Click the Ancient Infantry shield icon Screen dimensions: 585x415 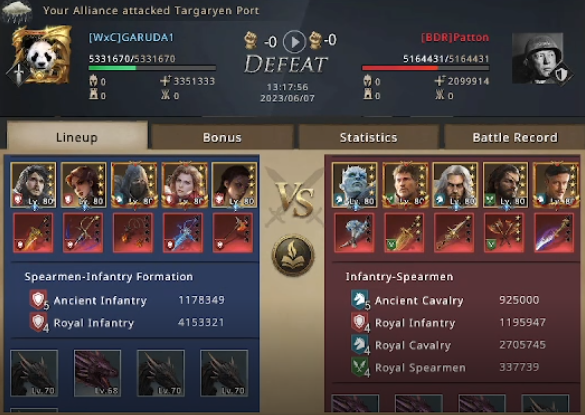pos(38,300)
